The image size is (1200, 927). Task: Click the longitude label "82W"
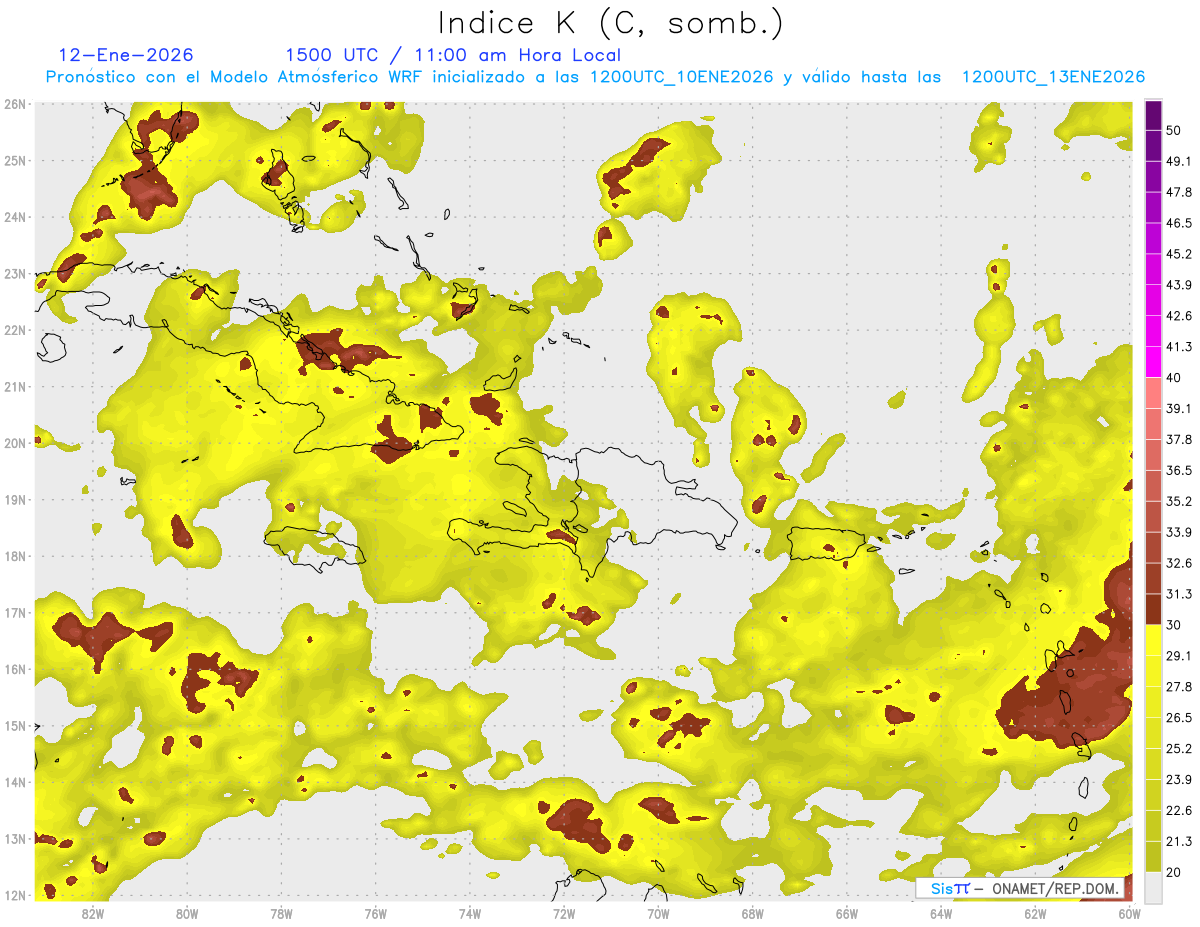coord(92,913)
